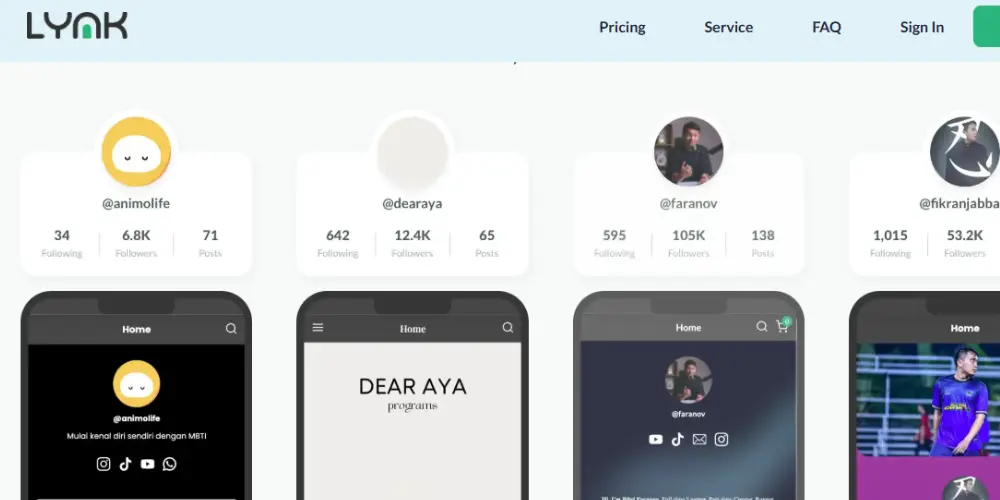Open the Pricing menu item
This screenshot has width=1000, height=500.
click(622, 27)
